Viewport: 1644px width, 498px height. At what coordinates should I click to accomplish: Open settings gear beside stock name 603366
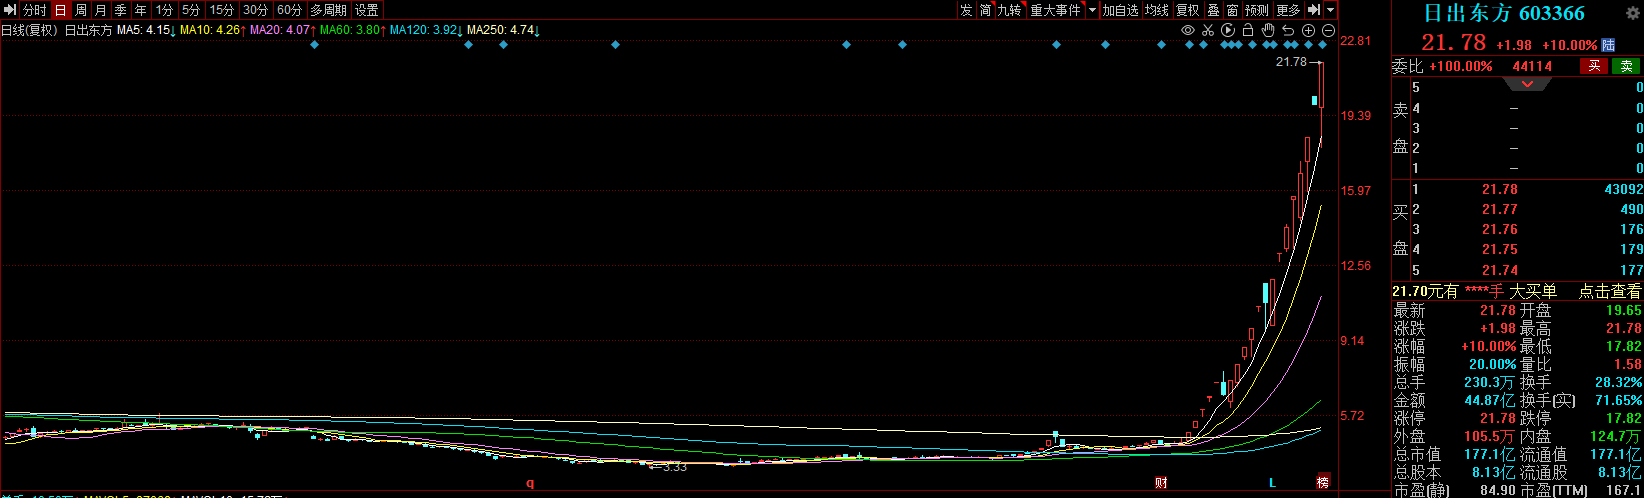pyautogui.click(x=1631, y=14)
